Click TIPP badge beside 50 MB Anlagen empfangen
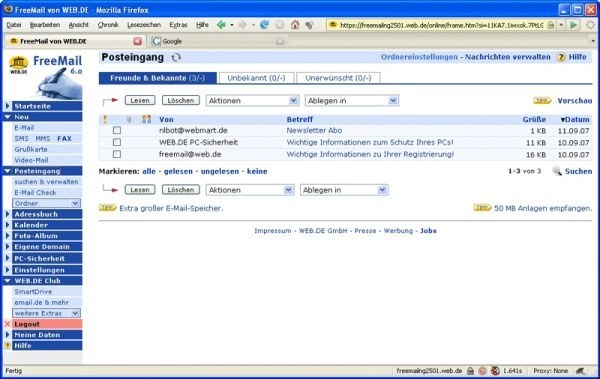The height and width of the screenshot is (379, 600). (x=482, y=208)
